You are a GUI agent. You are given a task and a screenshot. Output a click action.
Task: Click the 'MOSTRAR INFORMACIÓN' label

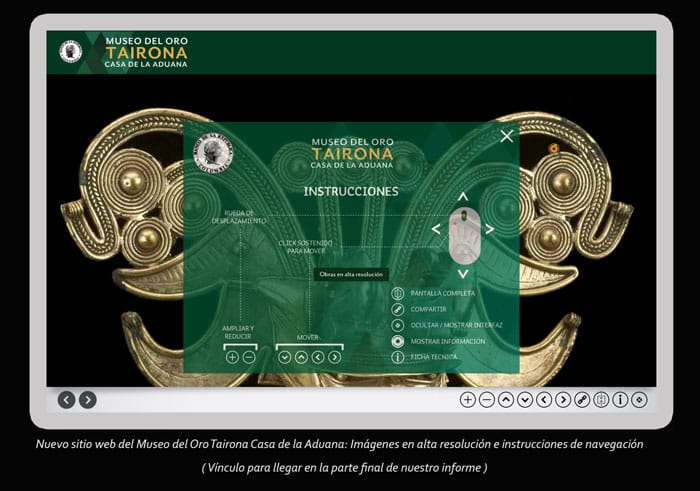coord(448,341)
